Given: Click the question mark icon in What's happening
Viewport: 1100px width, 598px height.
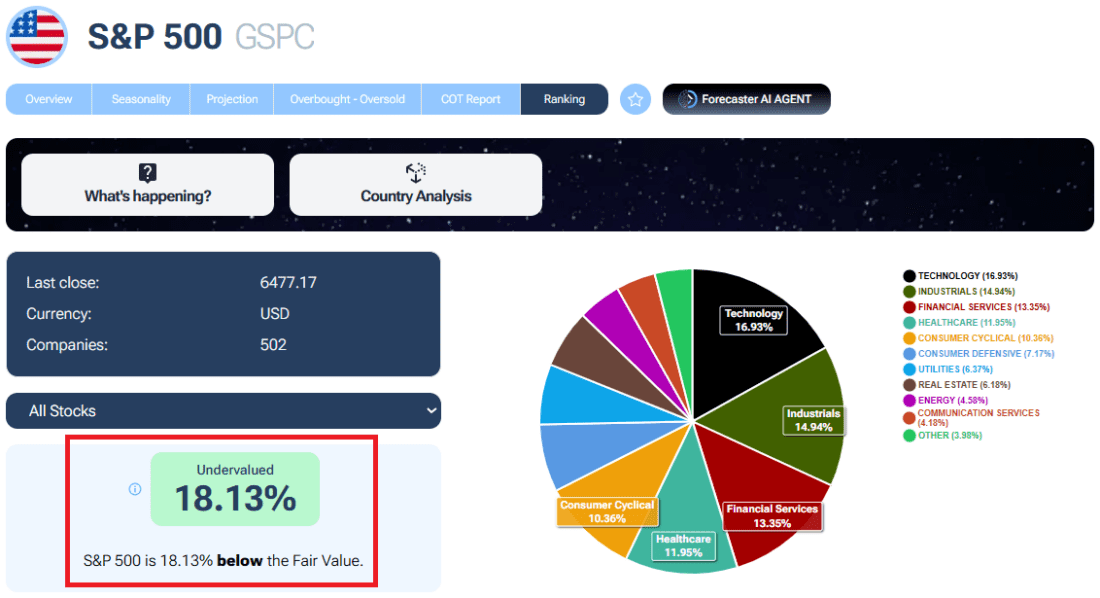Looking at the screenshot, I should 147,173.
